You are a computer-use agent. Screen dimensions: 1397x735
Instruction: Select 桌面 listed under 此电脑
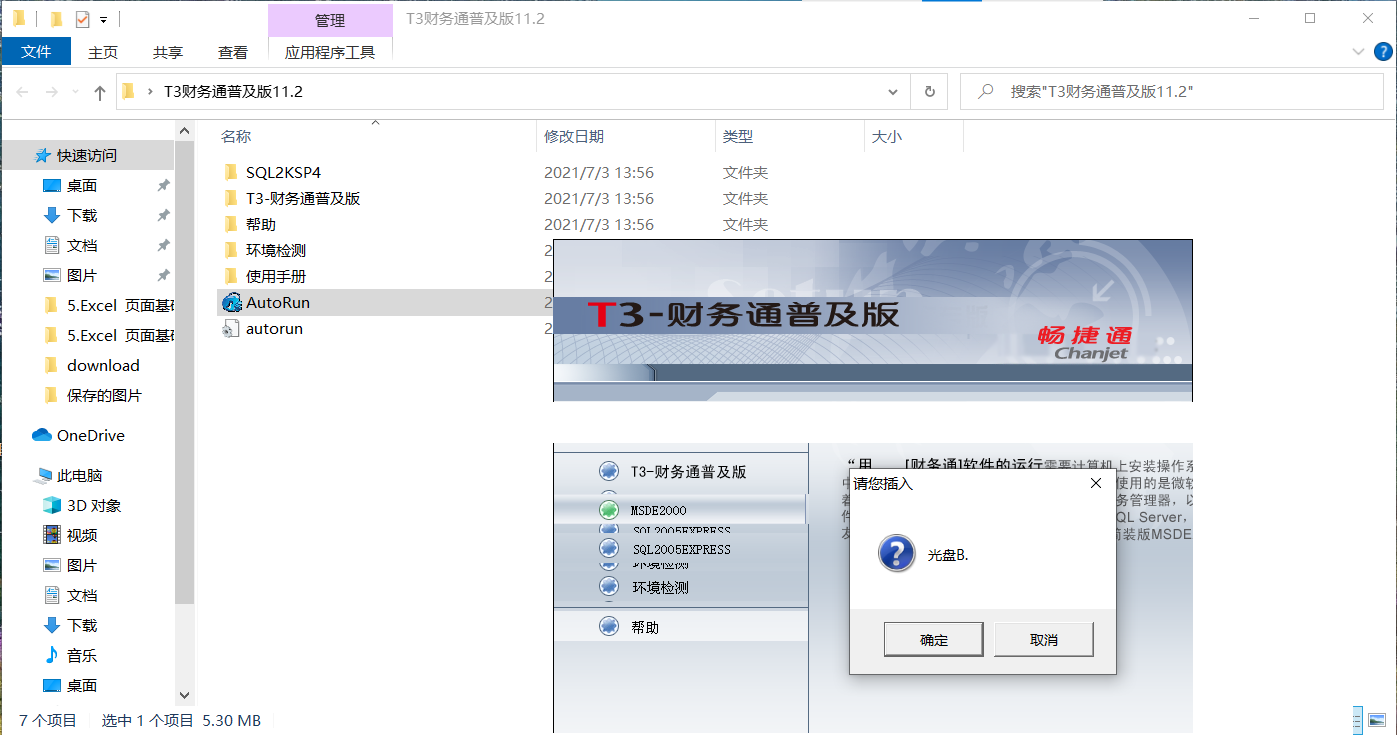pyautogui.click(x=82, y=685)
